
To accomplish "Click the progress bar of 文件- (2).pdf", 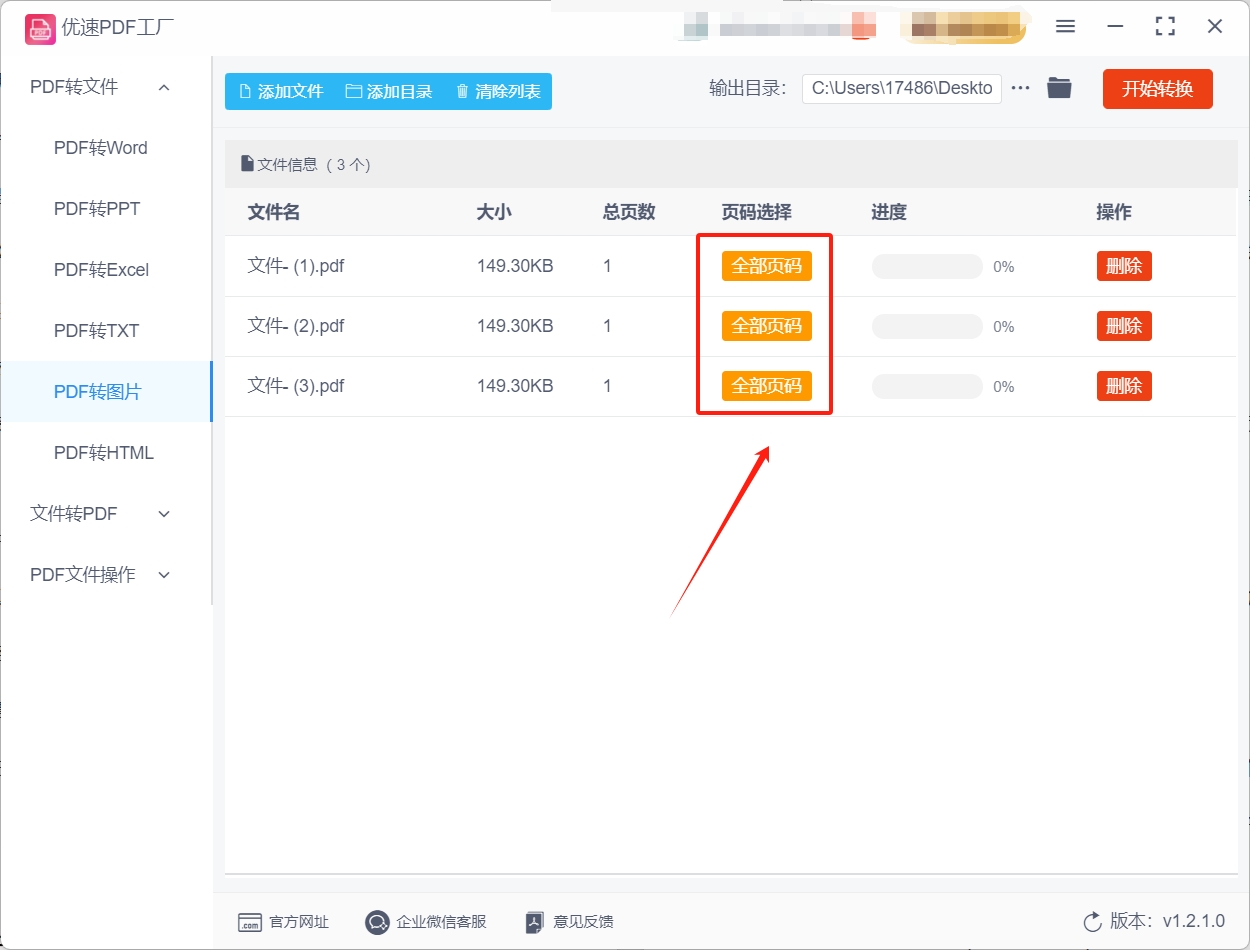I will pyautogui.click(x=926, y=326).
